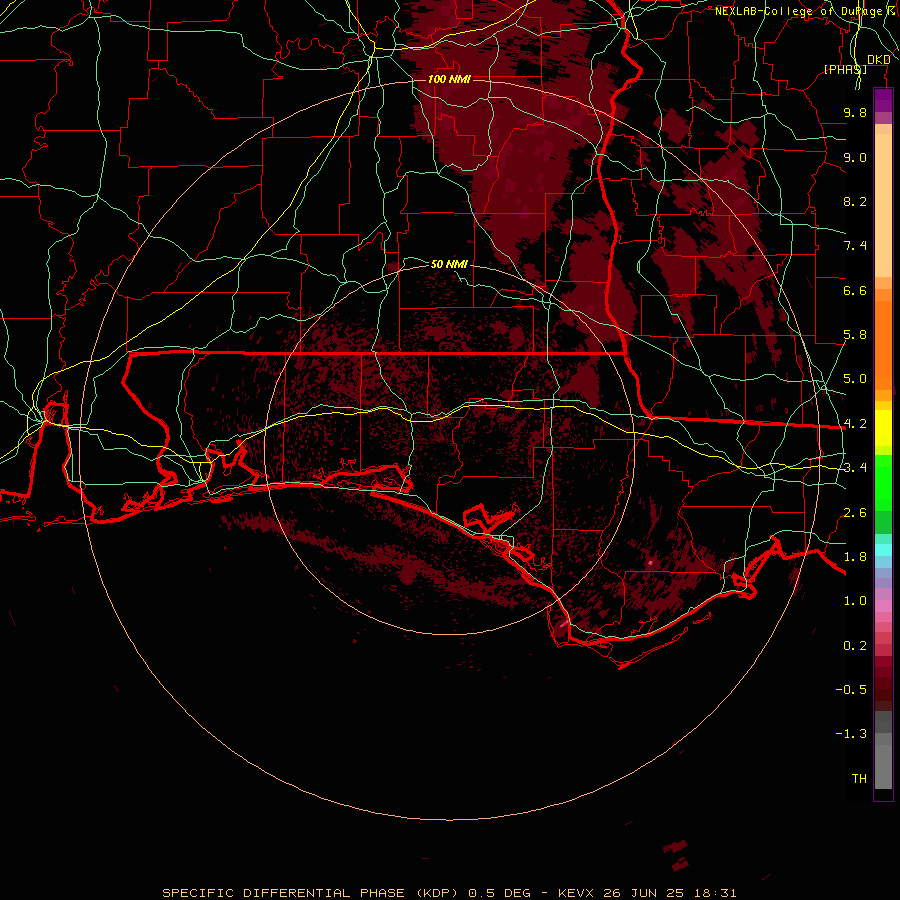Click the 9.0 value on the scale
This screenshot has width=900, height=900.
point(855,157)
